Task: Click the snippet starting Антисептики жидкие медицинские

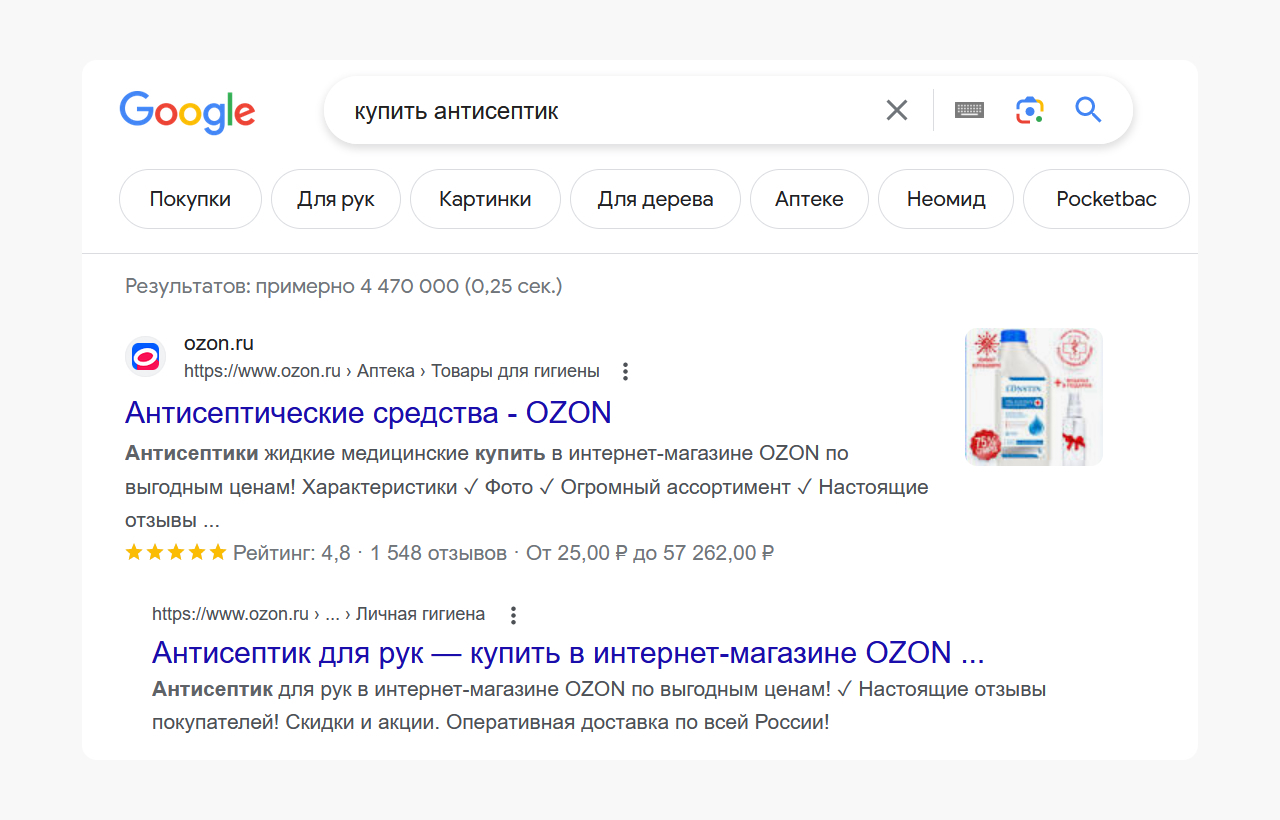Action: point(527,487)
